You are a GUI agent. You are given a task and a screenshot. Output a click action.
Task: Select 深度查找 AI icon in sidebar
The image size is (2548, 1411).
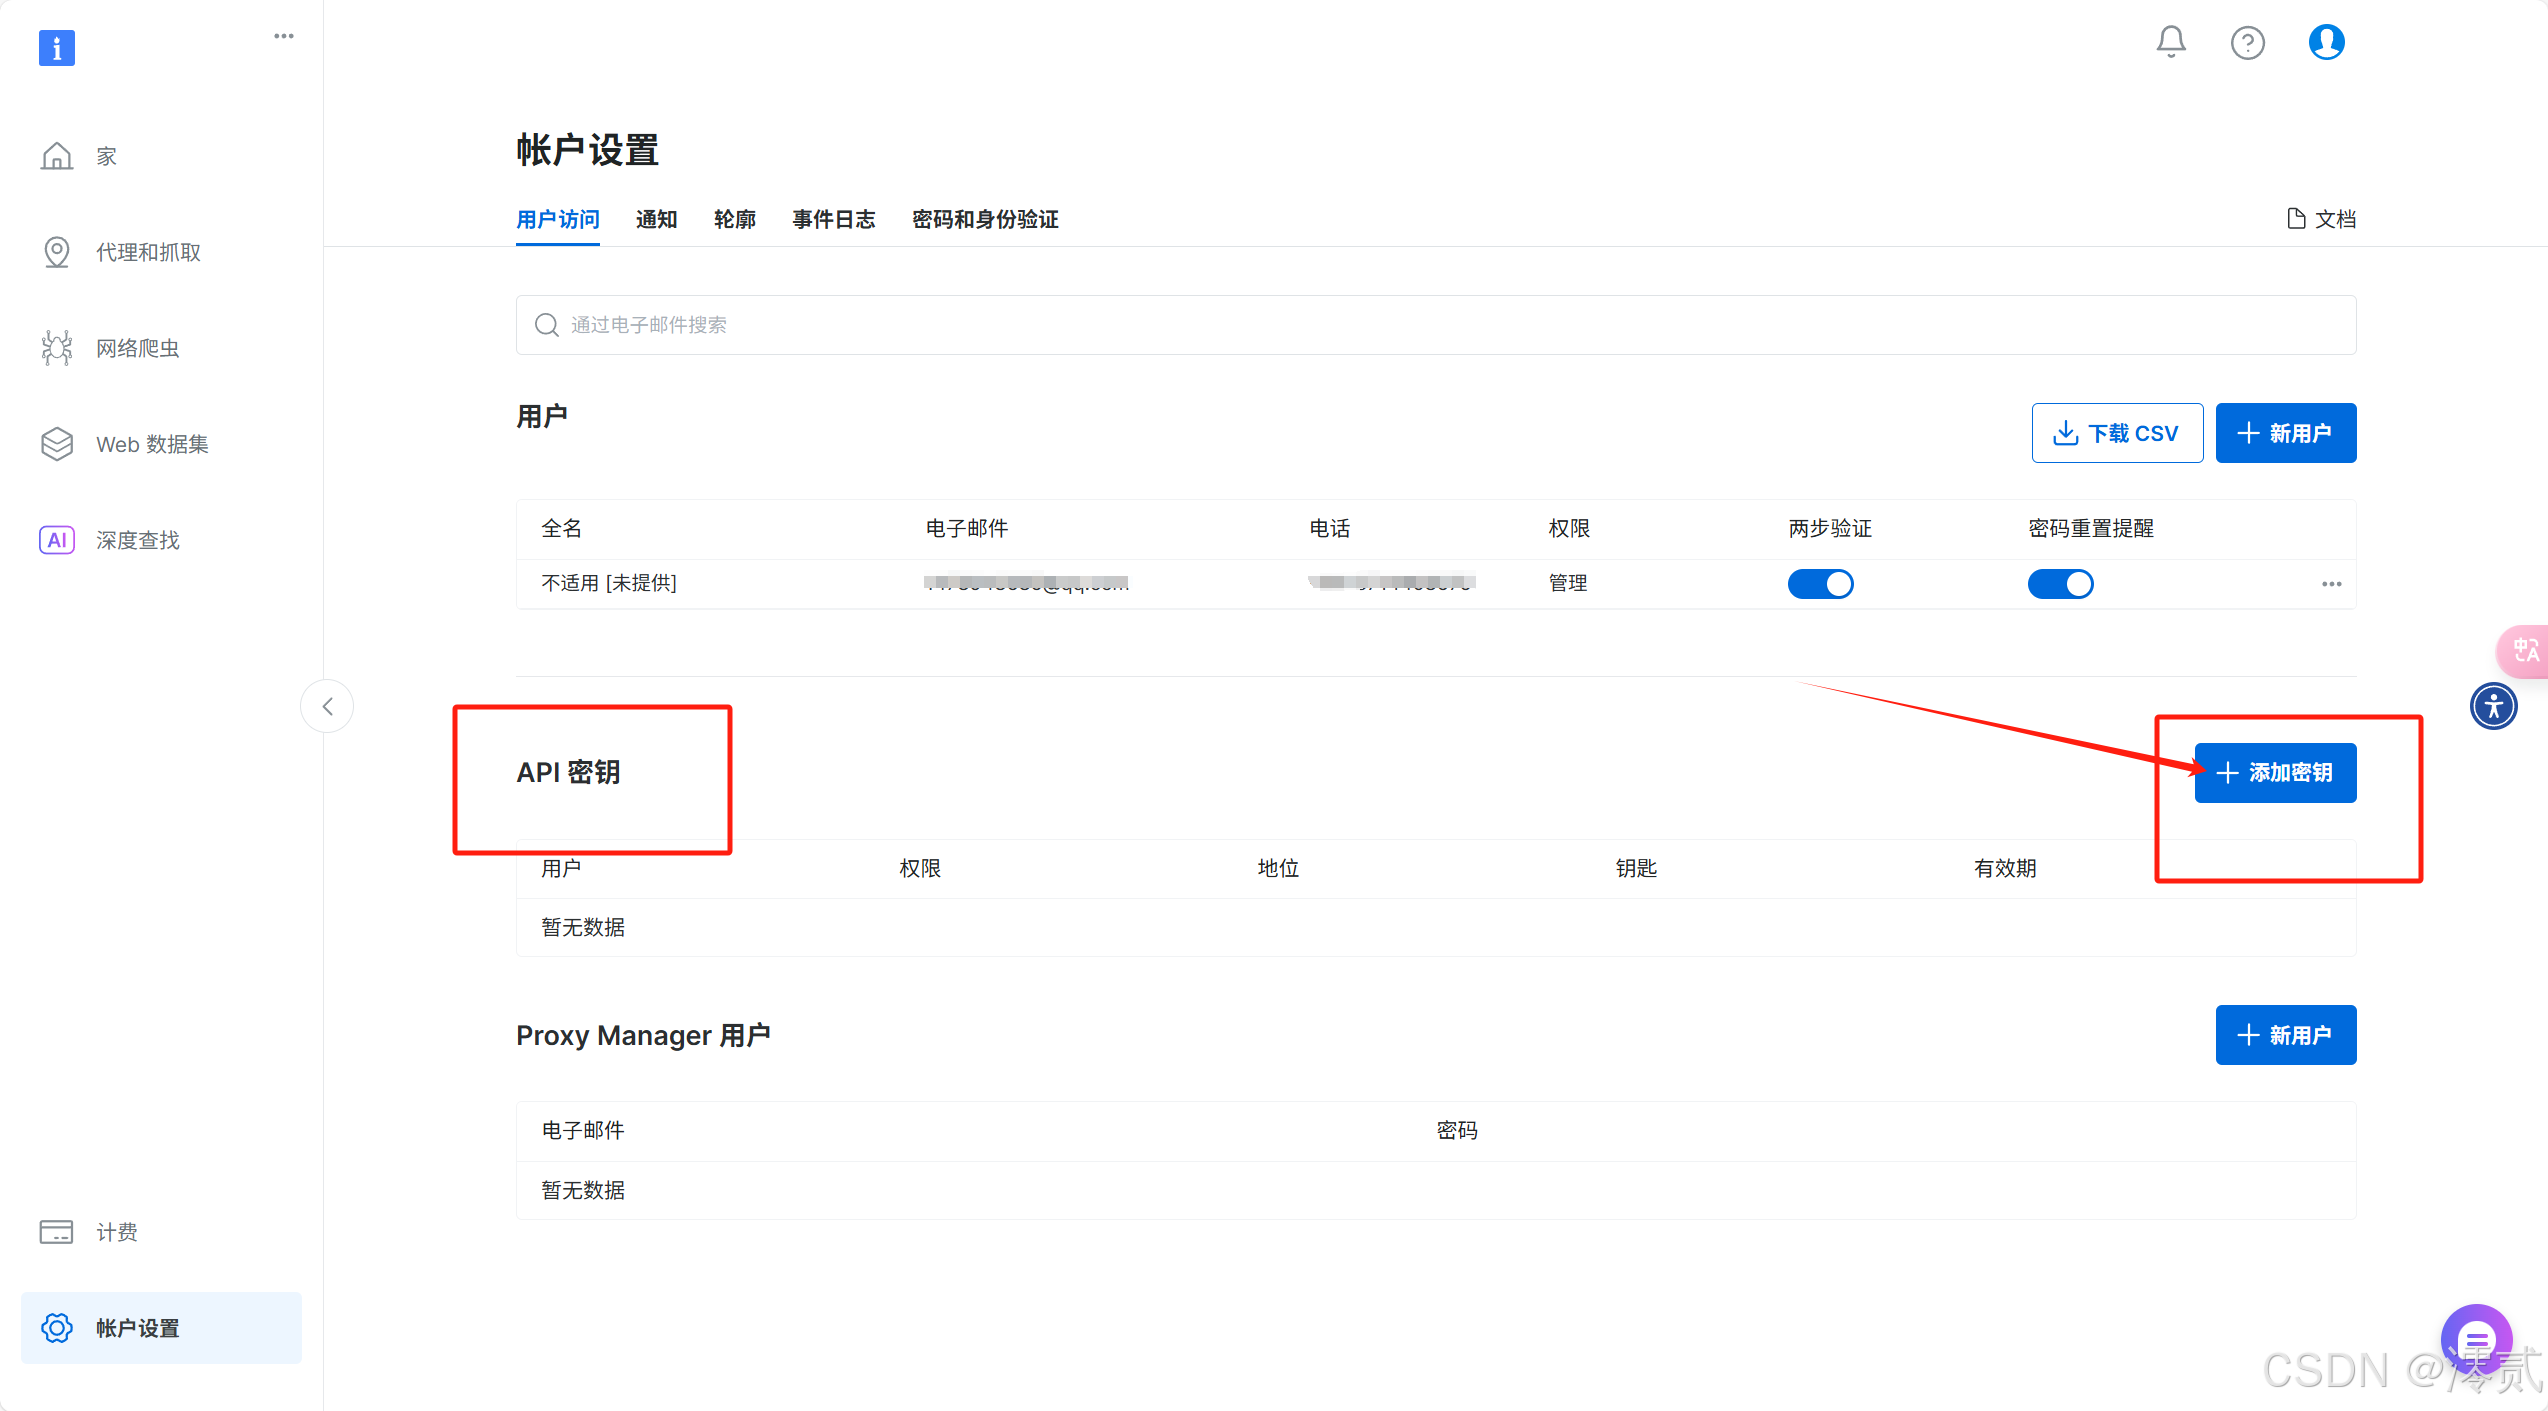tap(57, 539)
